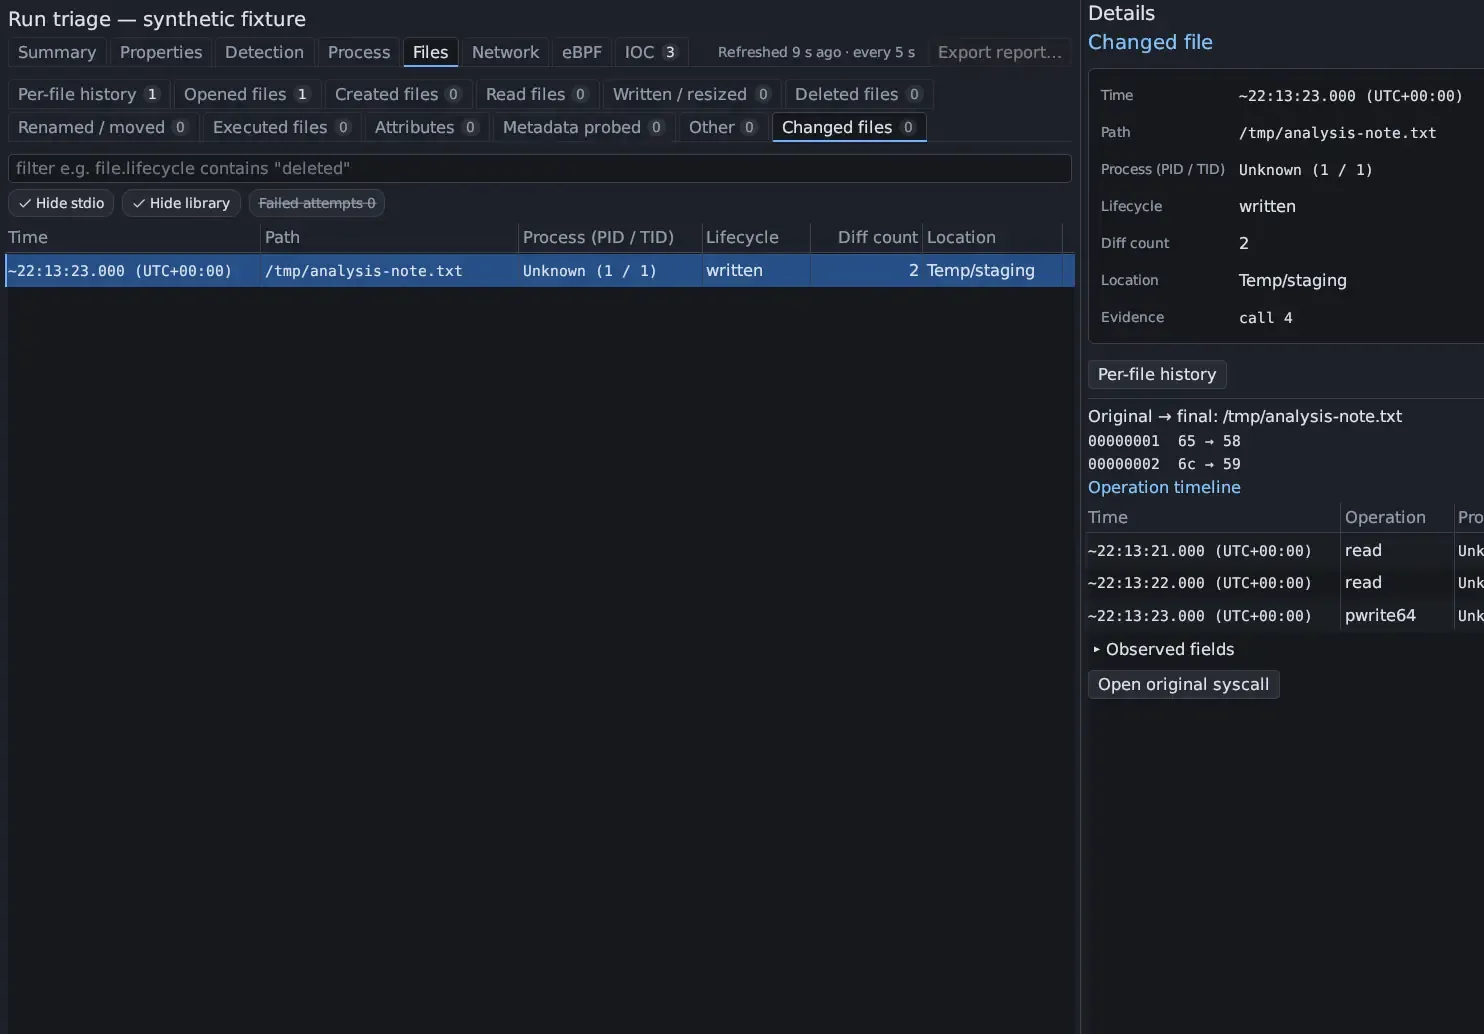The image size is (1484, 1034).
Task: Click diff line 00000002 6c → 59
Action: [x=1164, y=464]
